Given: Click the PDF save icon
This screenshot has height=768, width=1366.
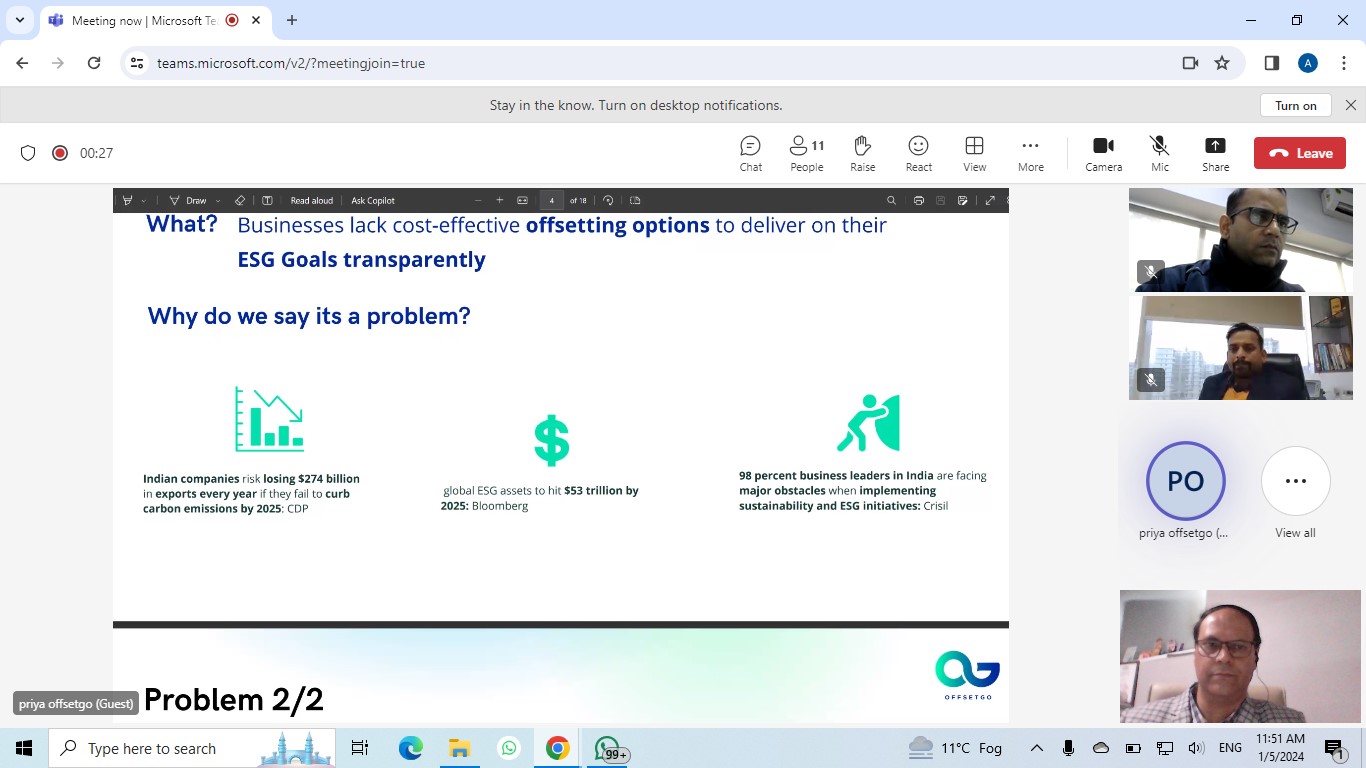Looking at the screenshot, I should pos(940,200).
